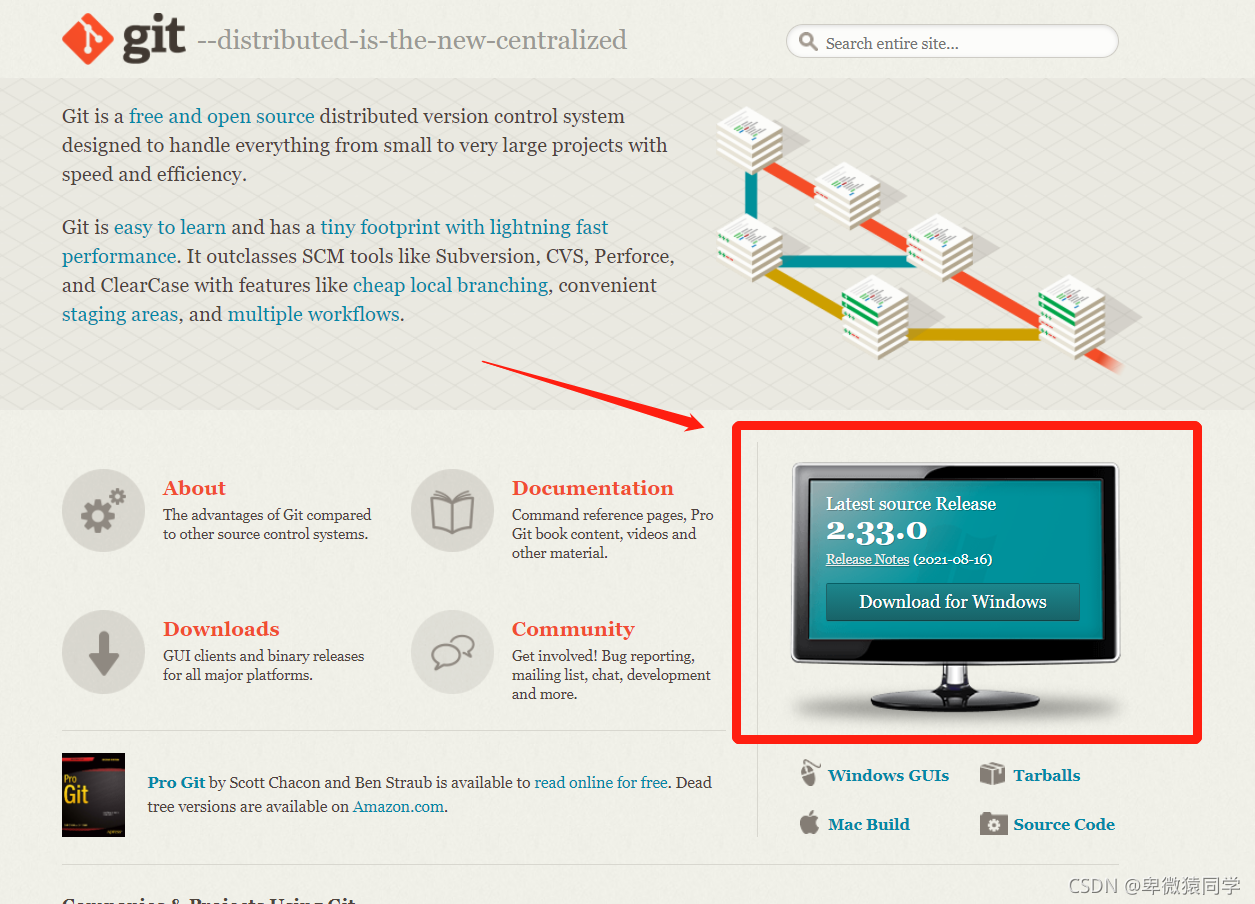Open the Tarballs link
1255x904 pixels.
coord(1046,775)
